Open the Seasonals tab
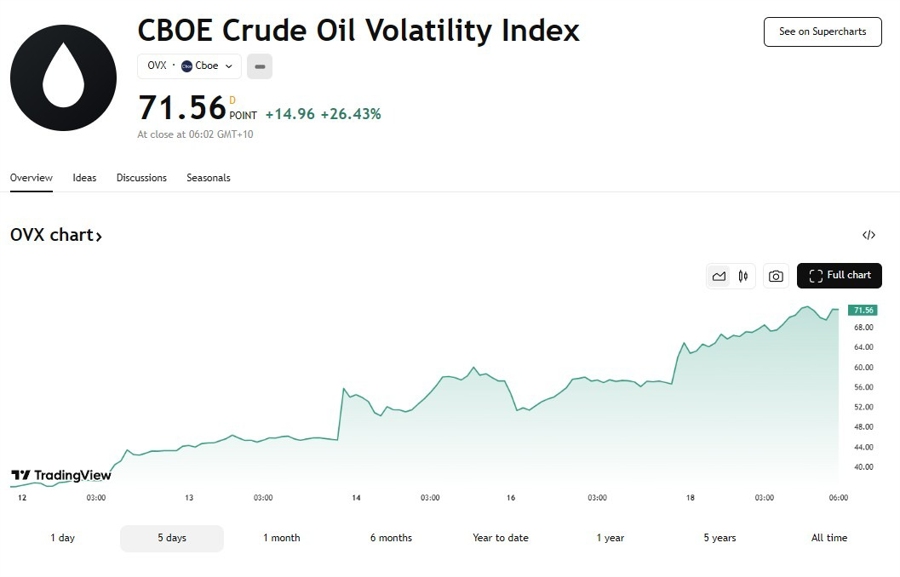900x577 pixels. (x=208, y=177)
